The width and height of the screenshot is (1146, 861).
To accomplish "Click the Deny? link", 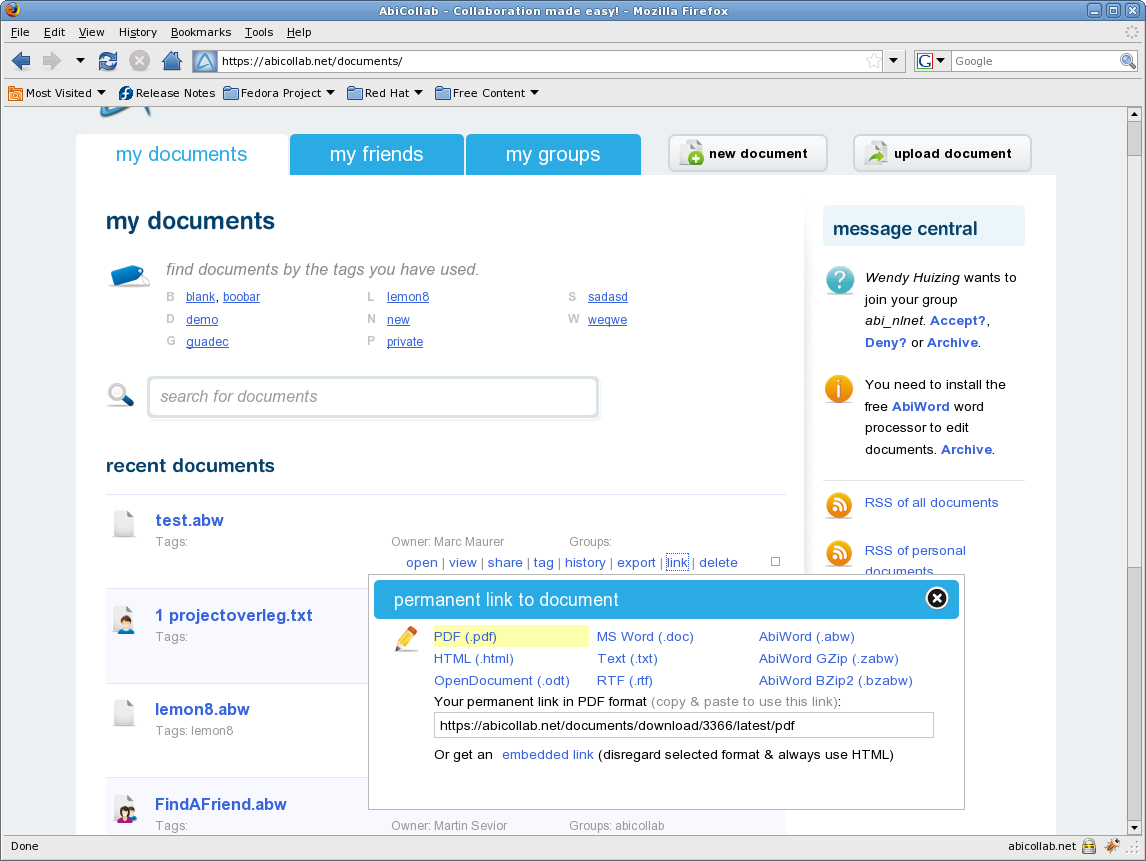I will (886, 342).
